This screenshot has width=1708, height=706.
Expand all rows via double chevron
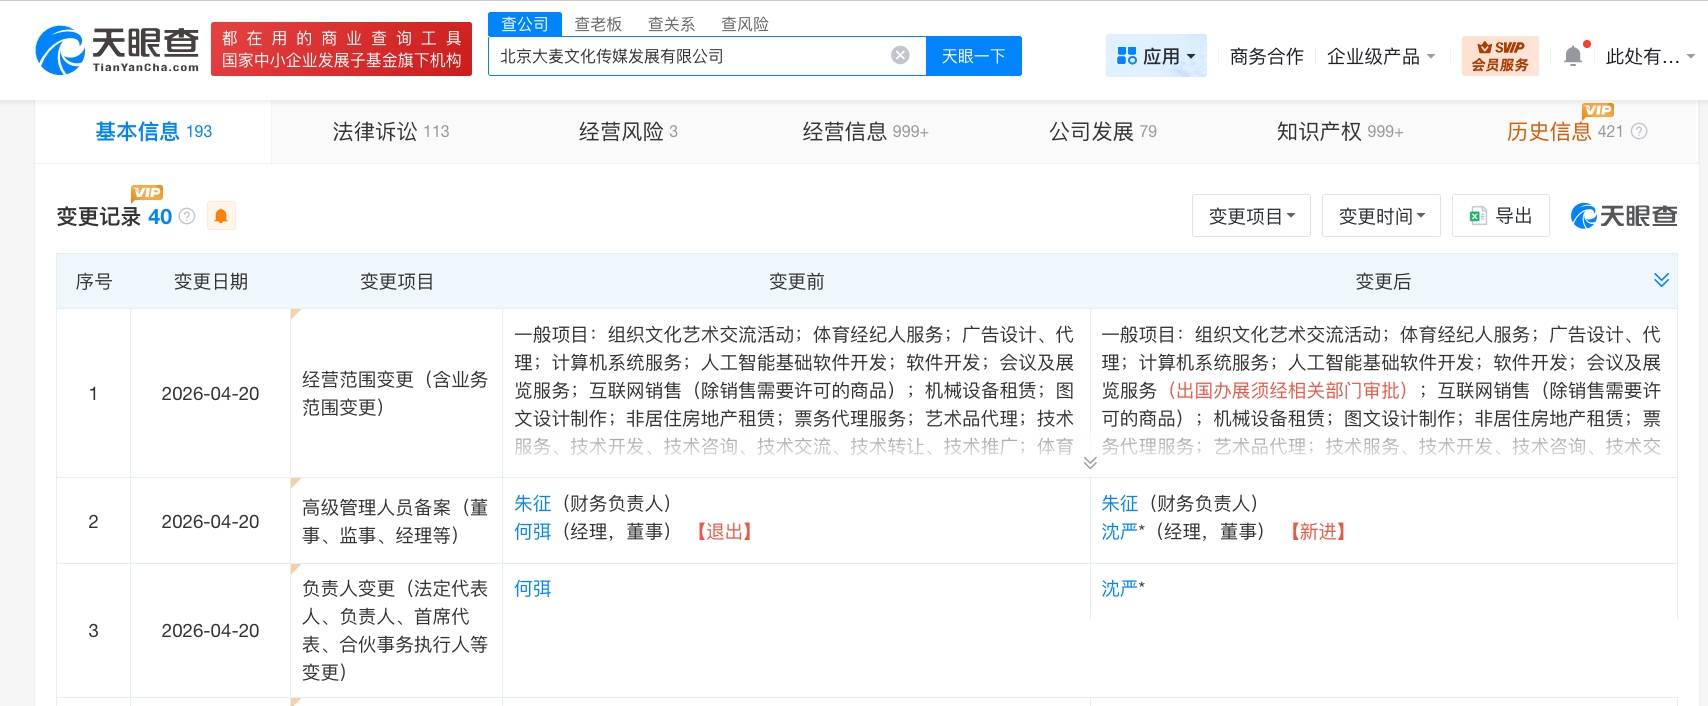click(x=1661, y=280)
